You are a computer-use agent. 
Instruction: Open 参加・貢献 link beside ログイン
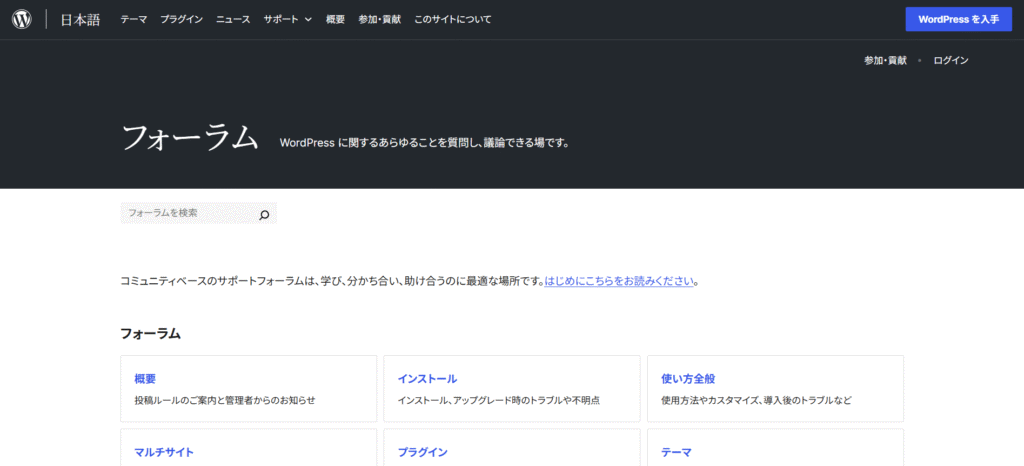tap(885, 60)
